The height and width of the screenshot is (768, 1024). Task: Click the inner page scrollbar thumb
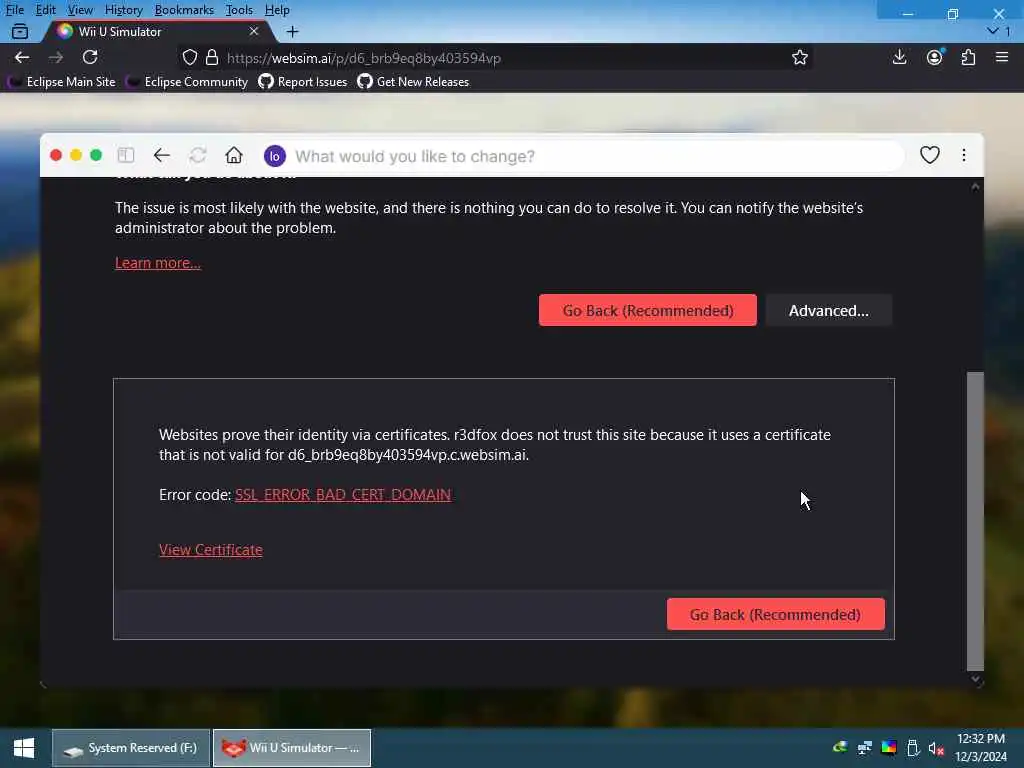975,521
